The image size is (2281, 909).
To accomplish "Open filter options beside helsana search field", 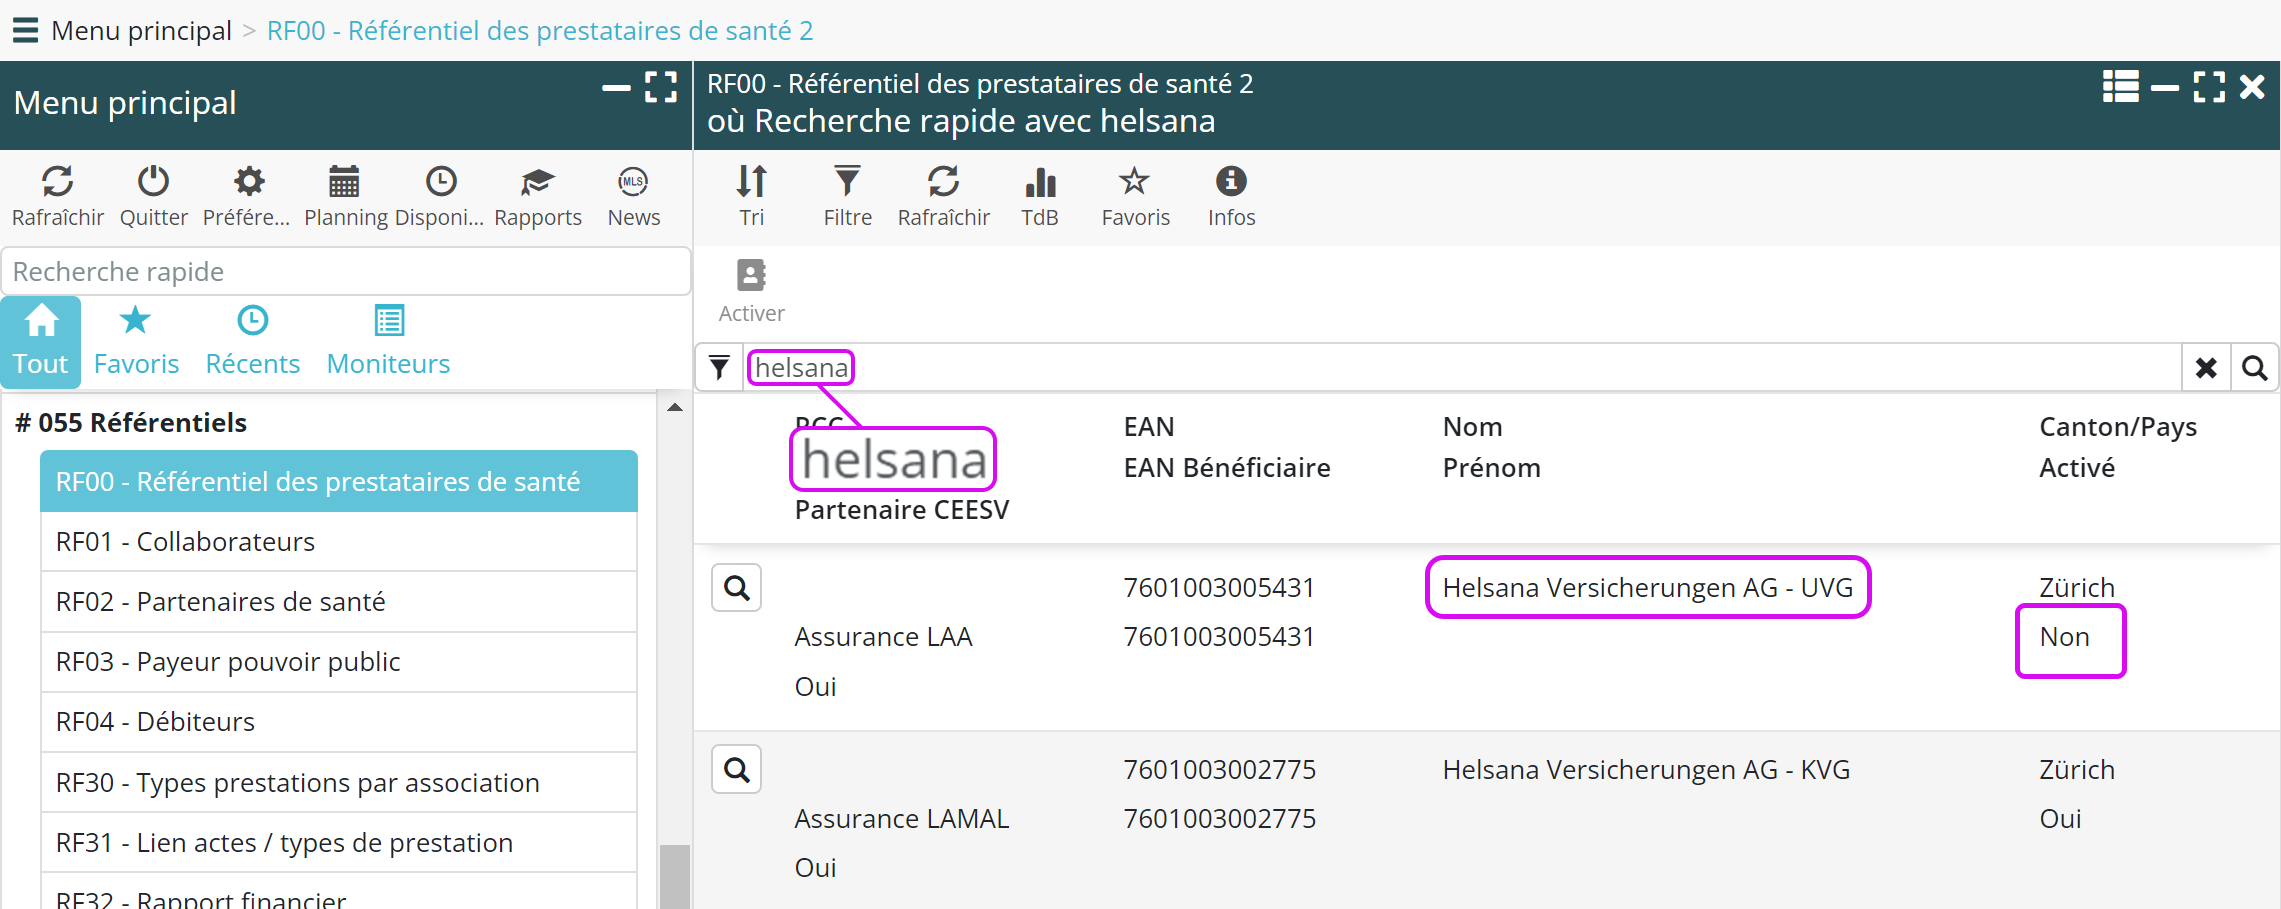I will (x=719, y=368).
